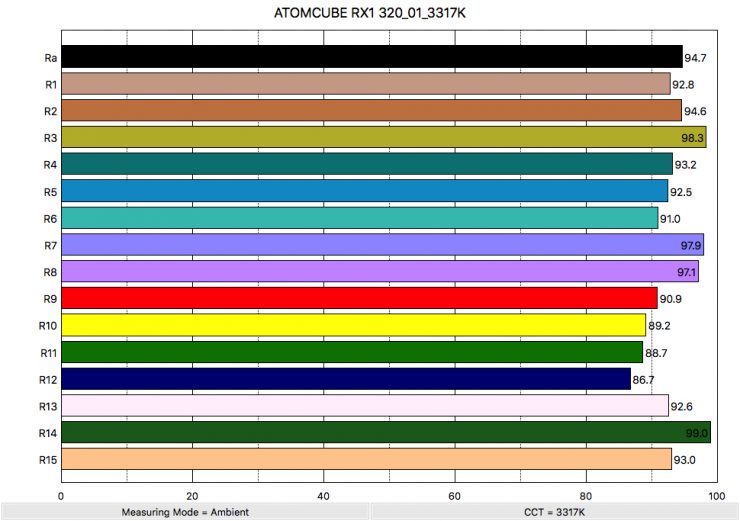This screenshot has width=740, height=521.
Task: Select the tan R1 bar
Action: [x=365, y=84]
